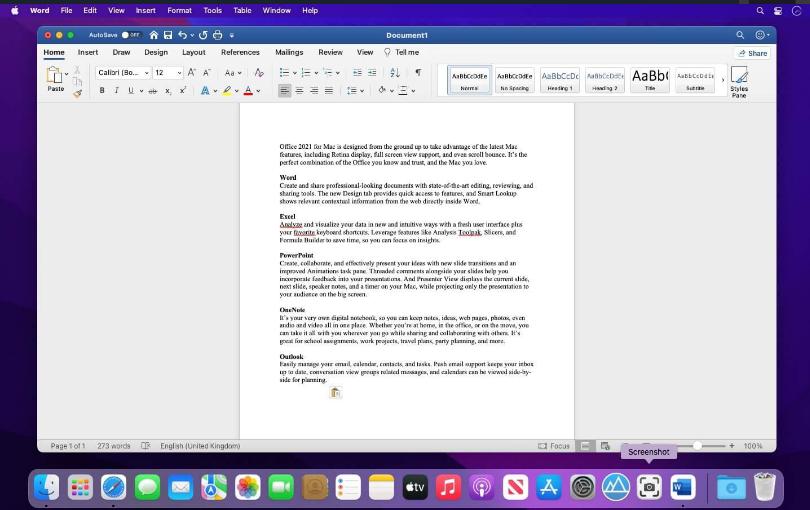Click the Share button
Screen dimensions: 810x510
click(752, 53)
